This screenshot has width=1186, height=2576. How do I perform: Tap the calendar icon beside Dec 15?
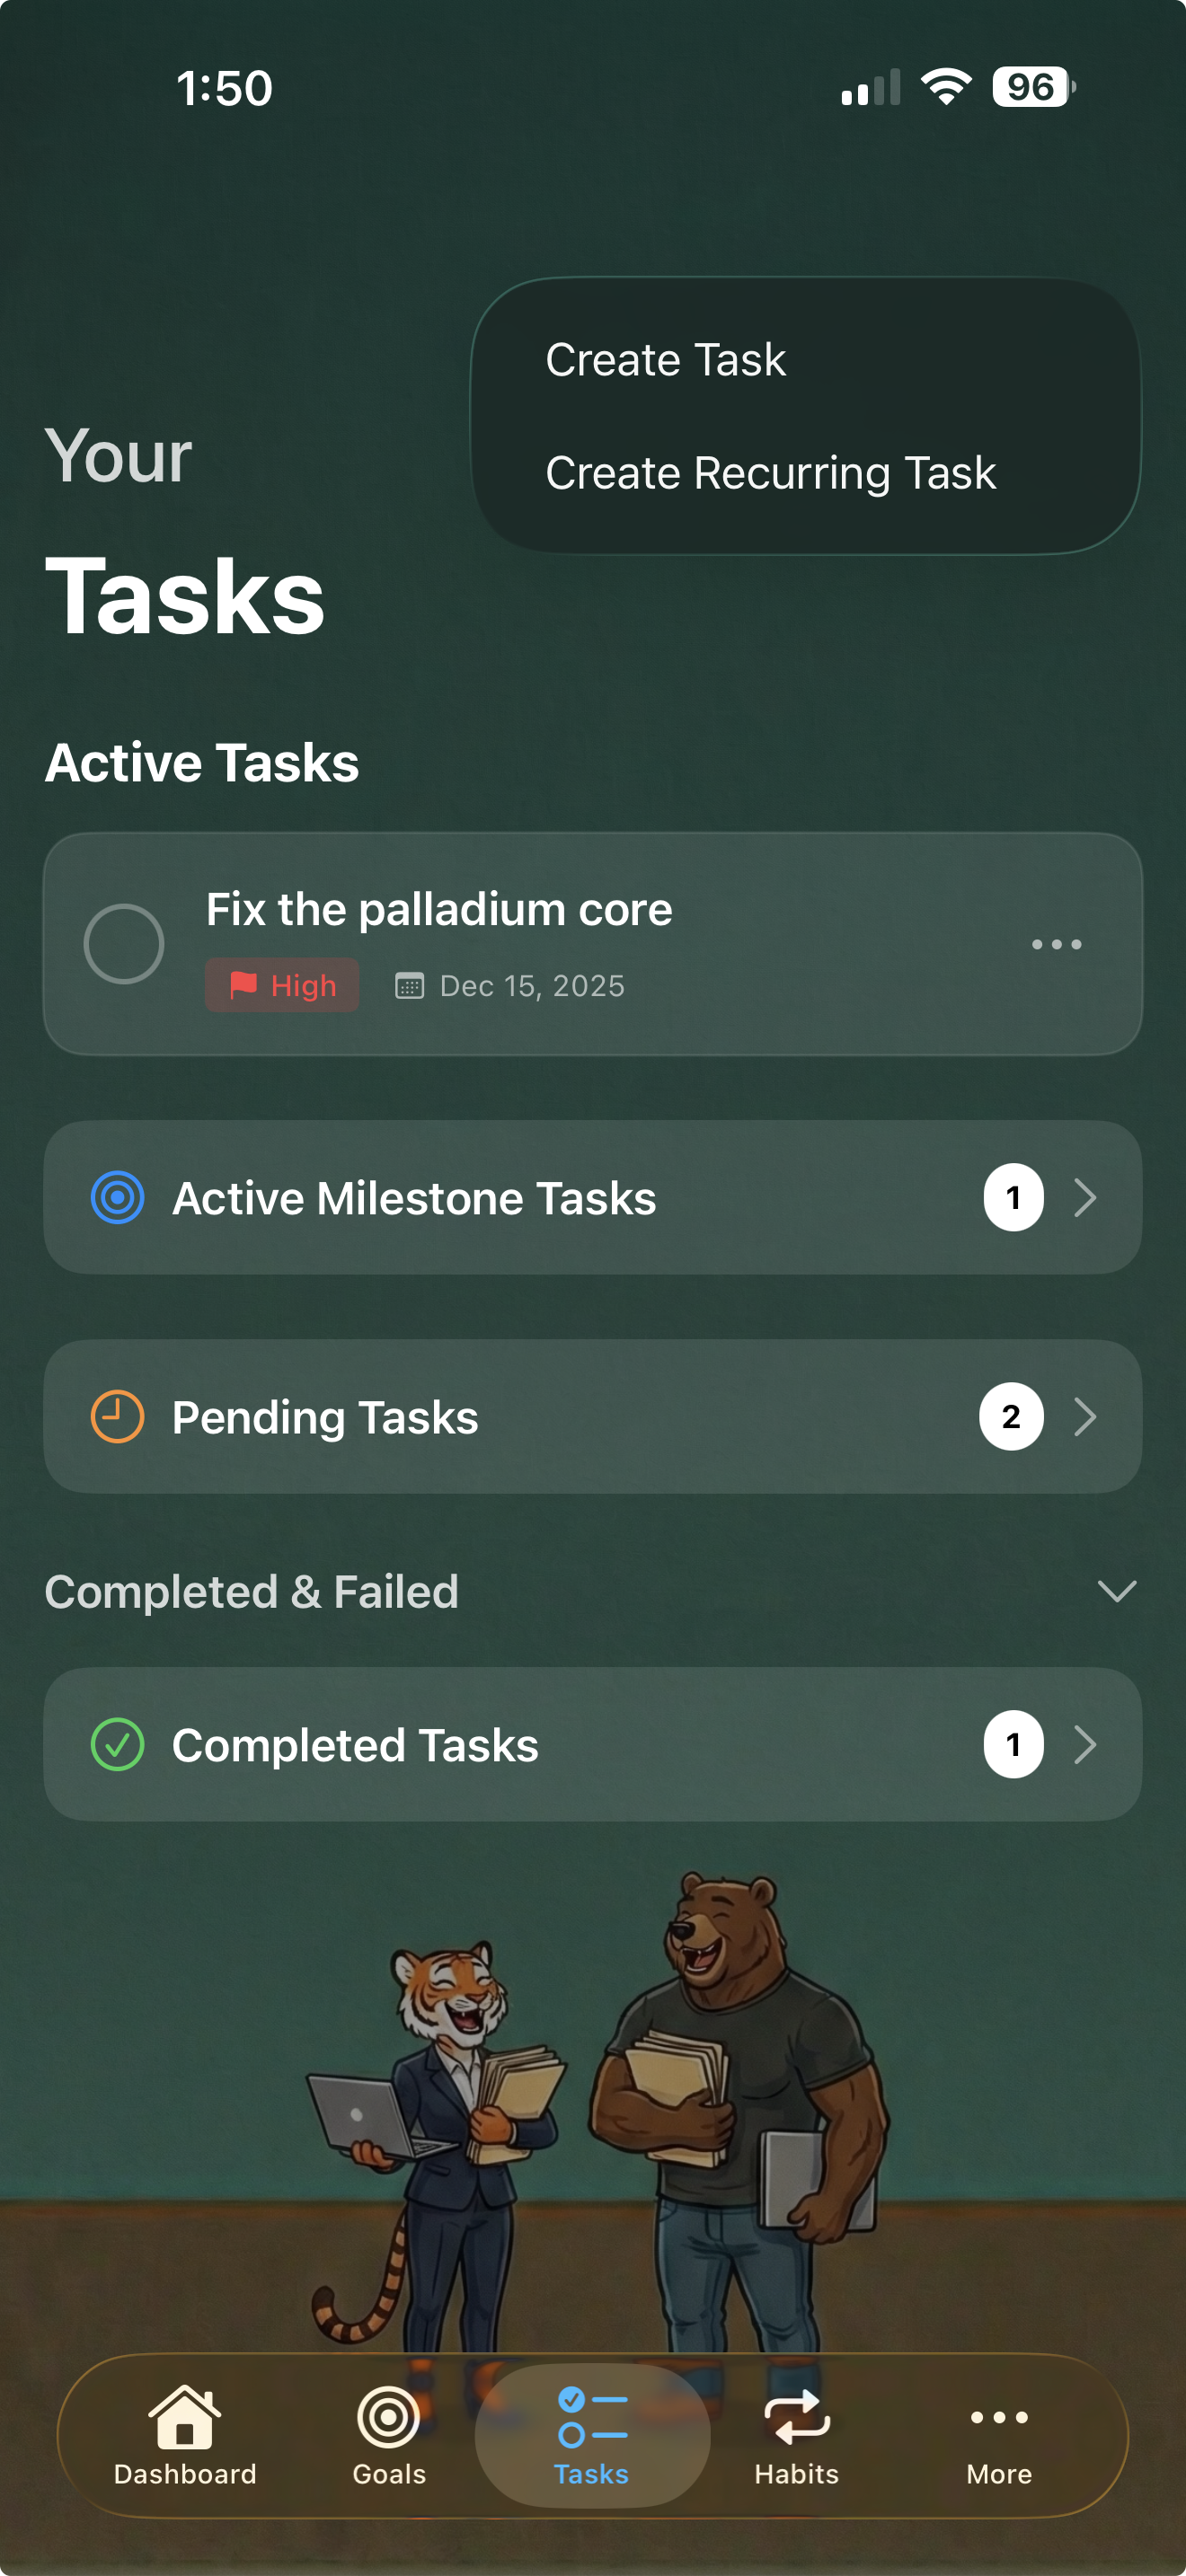(x=409, y=986)
